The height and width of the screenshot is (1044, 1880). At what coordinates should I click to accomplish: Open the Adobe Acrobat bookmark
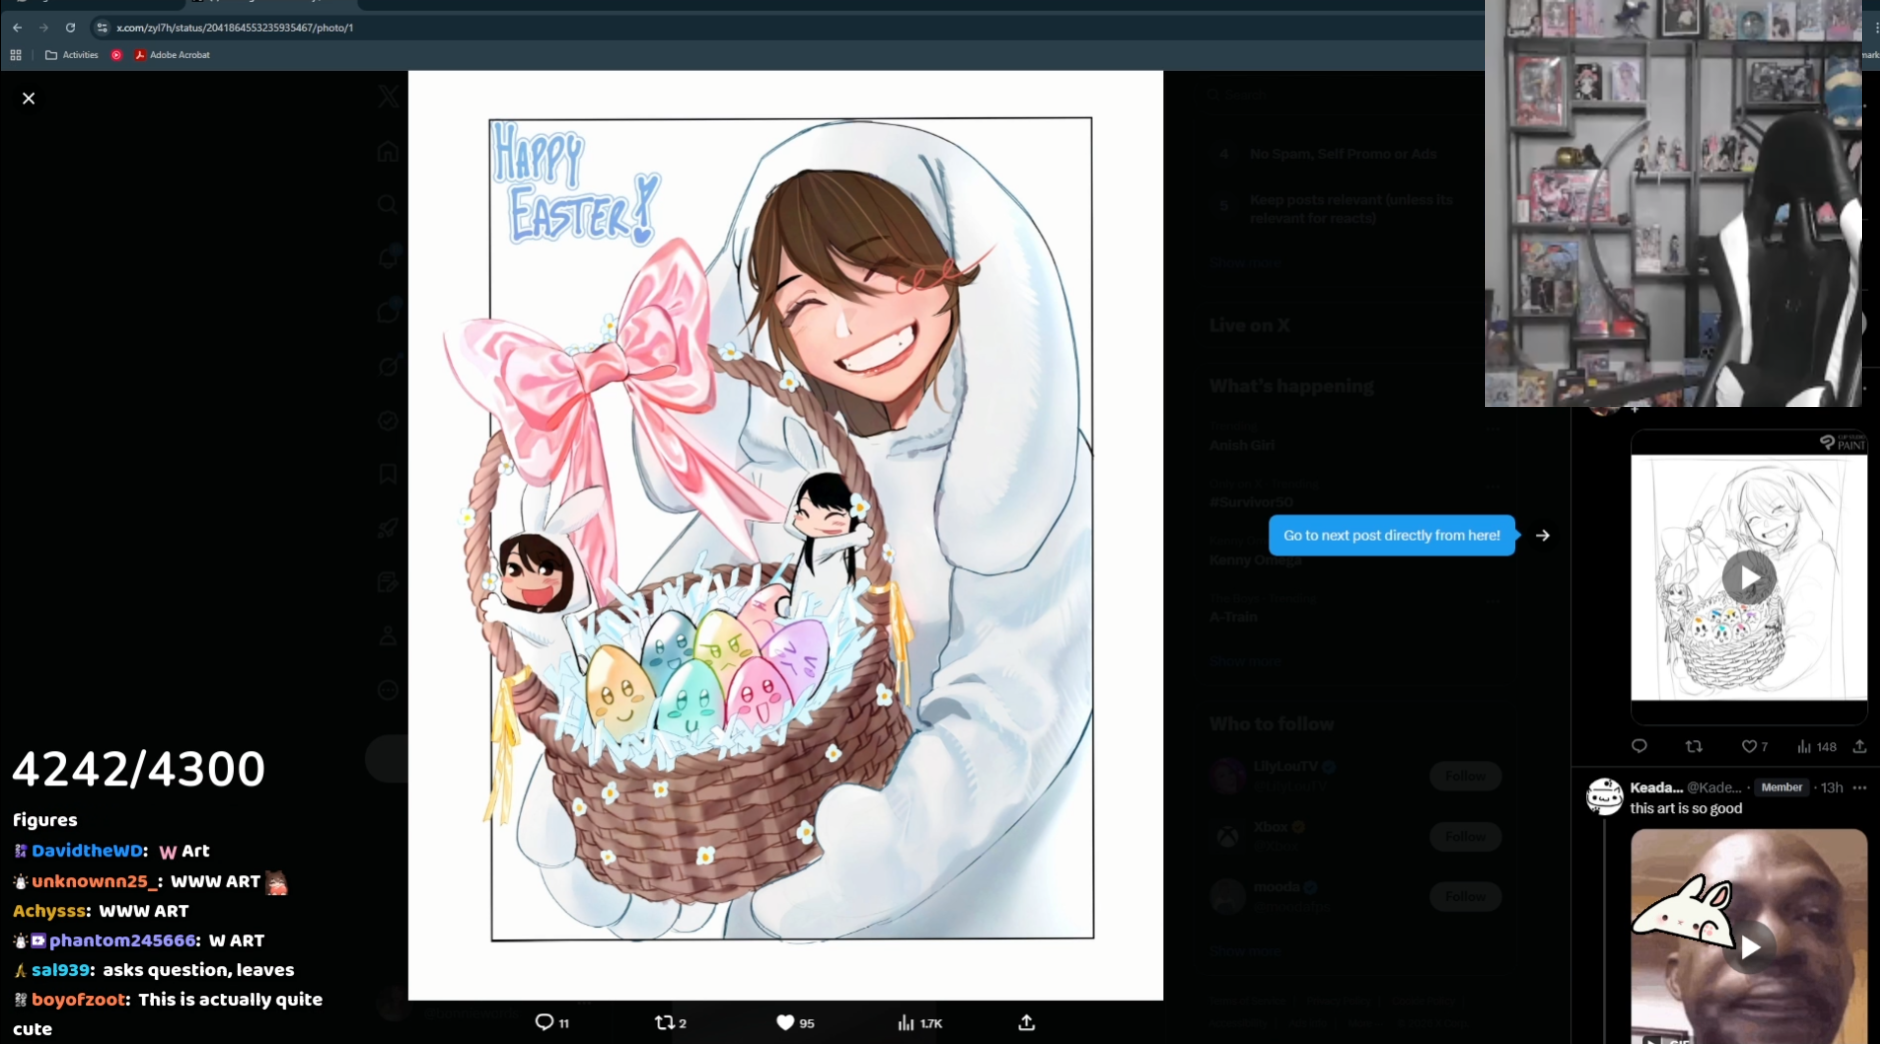pos(172,55)
